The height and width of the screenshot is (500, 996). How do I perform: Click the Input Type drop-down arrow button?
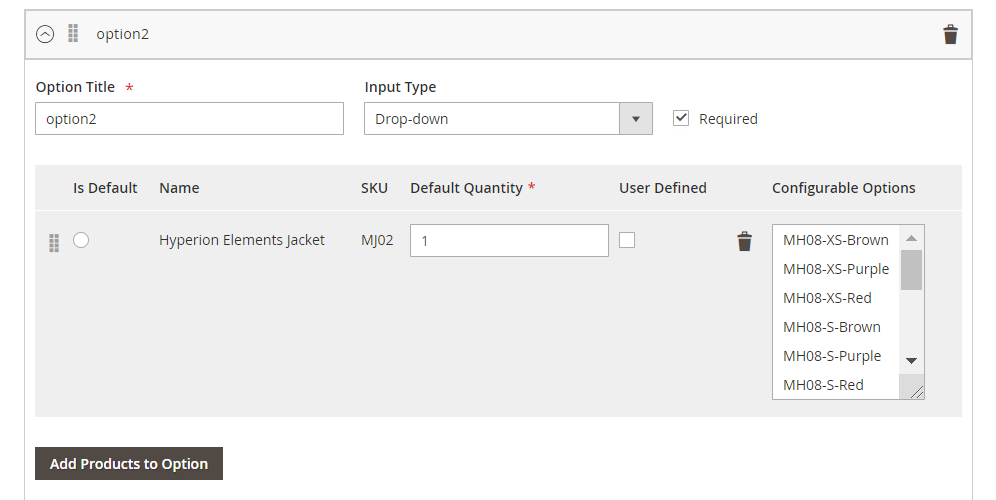tap(636, 119)
